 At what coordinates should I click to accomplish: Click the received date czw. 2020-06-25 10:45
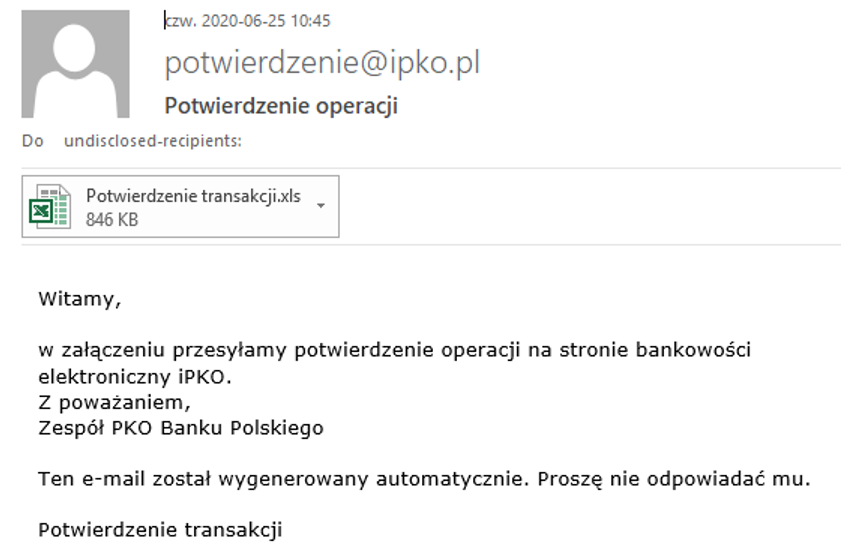pos(248,21)
